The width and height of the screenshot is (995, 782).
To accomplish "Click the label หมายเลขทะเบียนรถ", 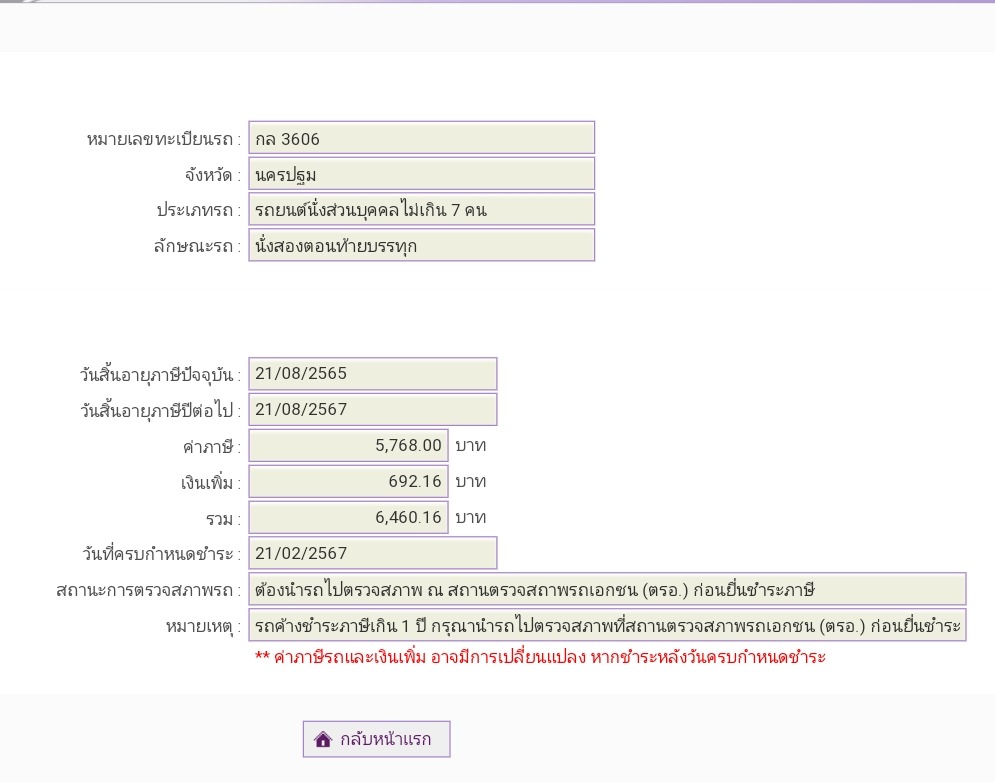I will click(164, 139).
